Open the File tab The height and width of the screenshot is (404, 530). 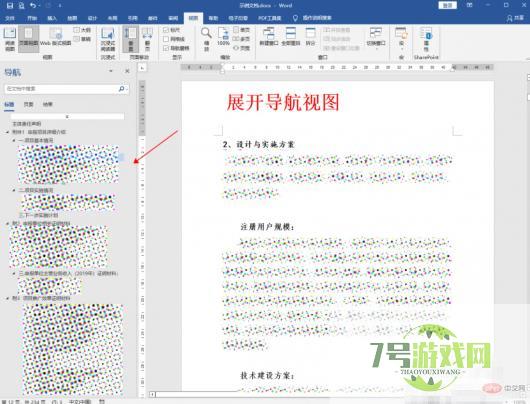click(x=10, y=18)
